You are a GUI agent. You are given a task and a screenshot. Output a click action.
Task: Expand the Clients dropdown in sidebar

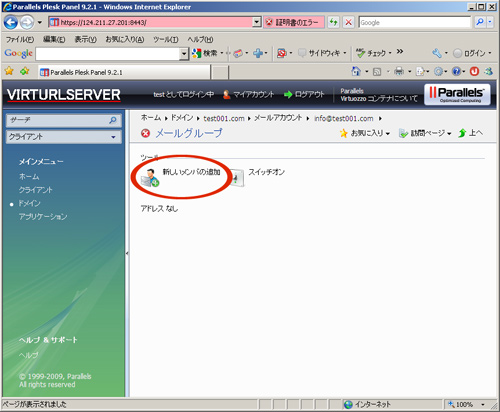64,137
